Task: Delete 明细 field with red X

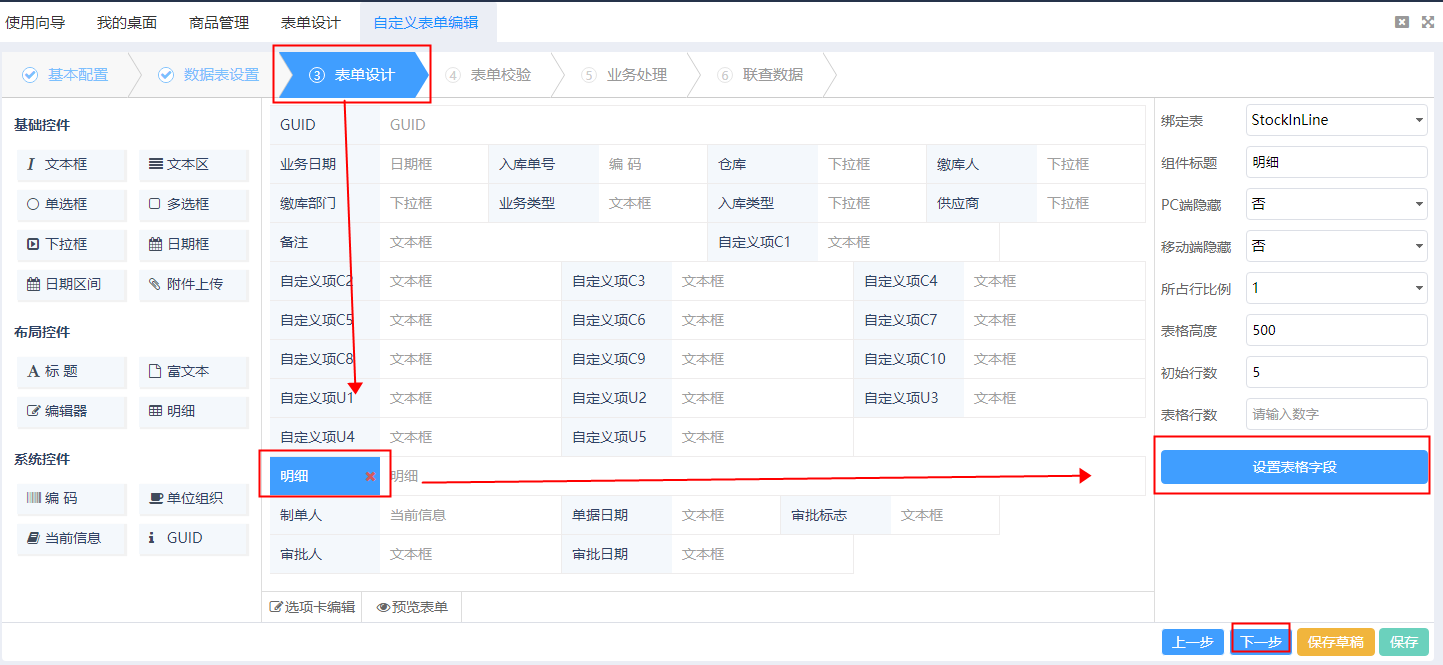Action: point(370,477)
